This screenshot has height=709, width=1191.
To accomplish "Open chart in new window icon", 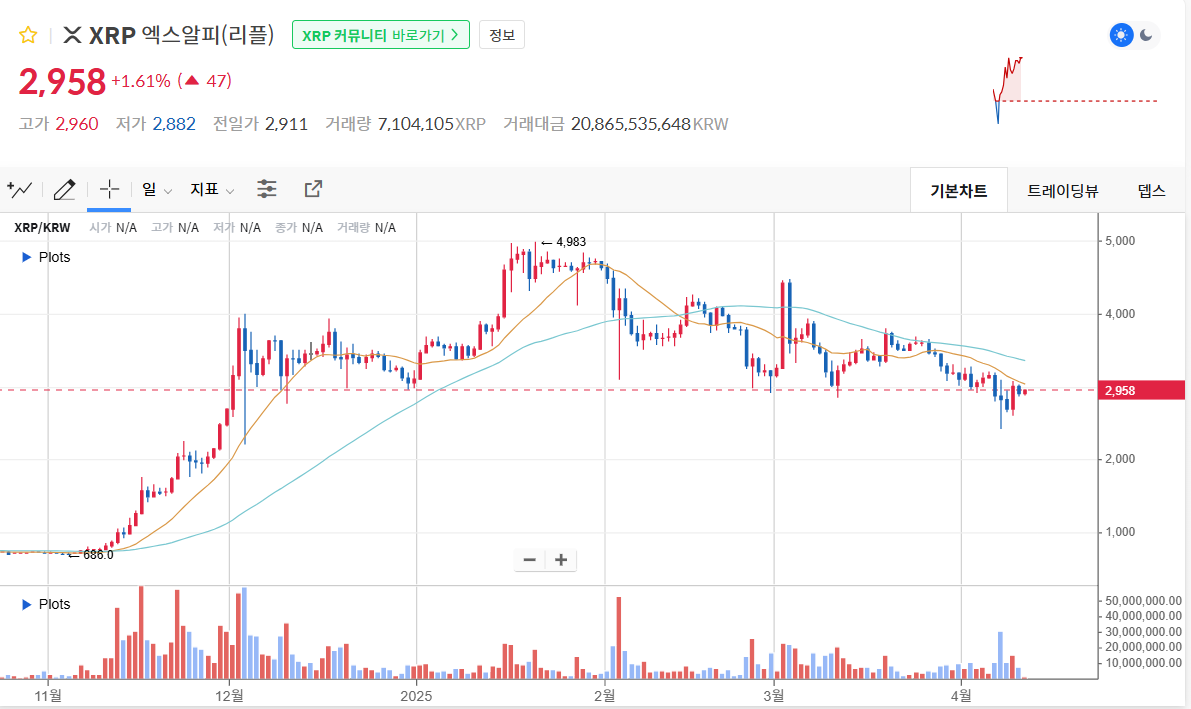I will click(x=313, y=189).
